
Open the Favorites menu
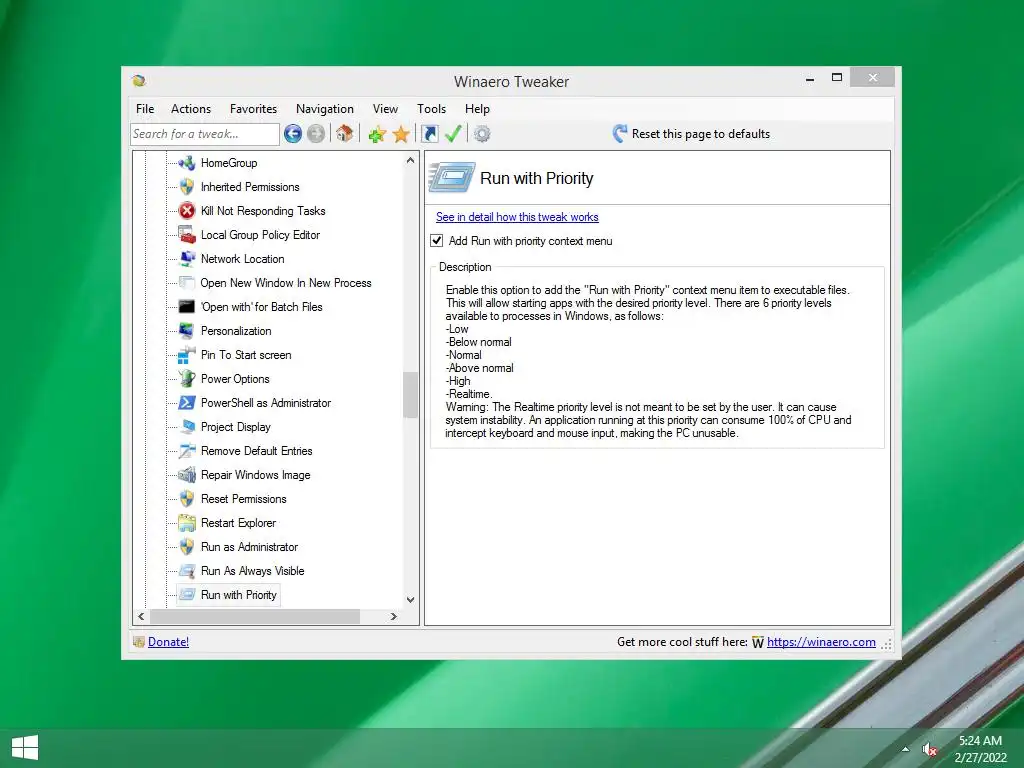(253, 109)
